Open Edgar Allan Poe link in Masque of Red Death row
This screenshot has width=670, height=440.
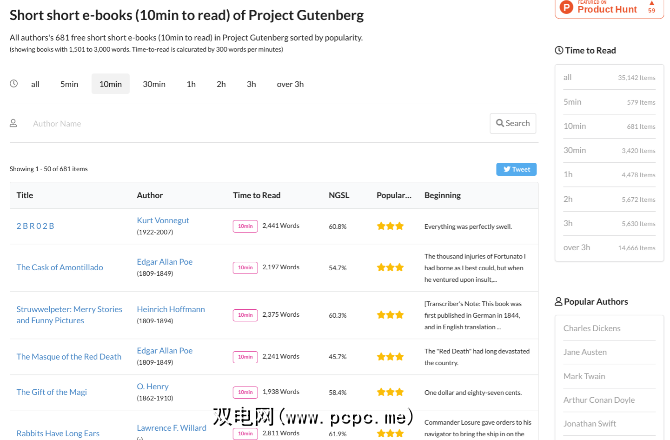click(165, 351)
